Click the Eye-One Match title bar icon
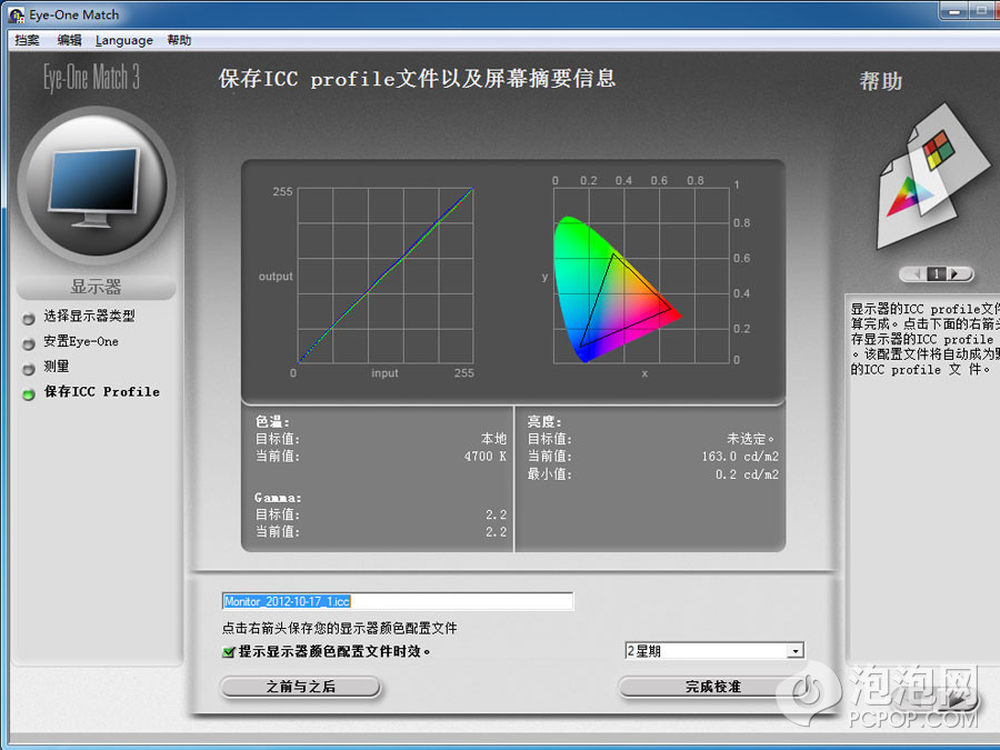Image resolution: width=1000 pixels, height=750 pixels. click(x=16, y=15)
